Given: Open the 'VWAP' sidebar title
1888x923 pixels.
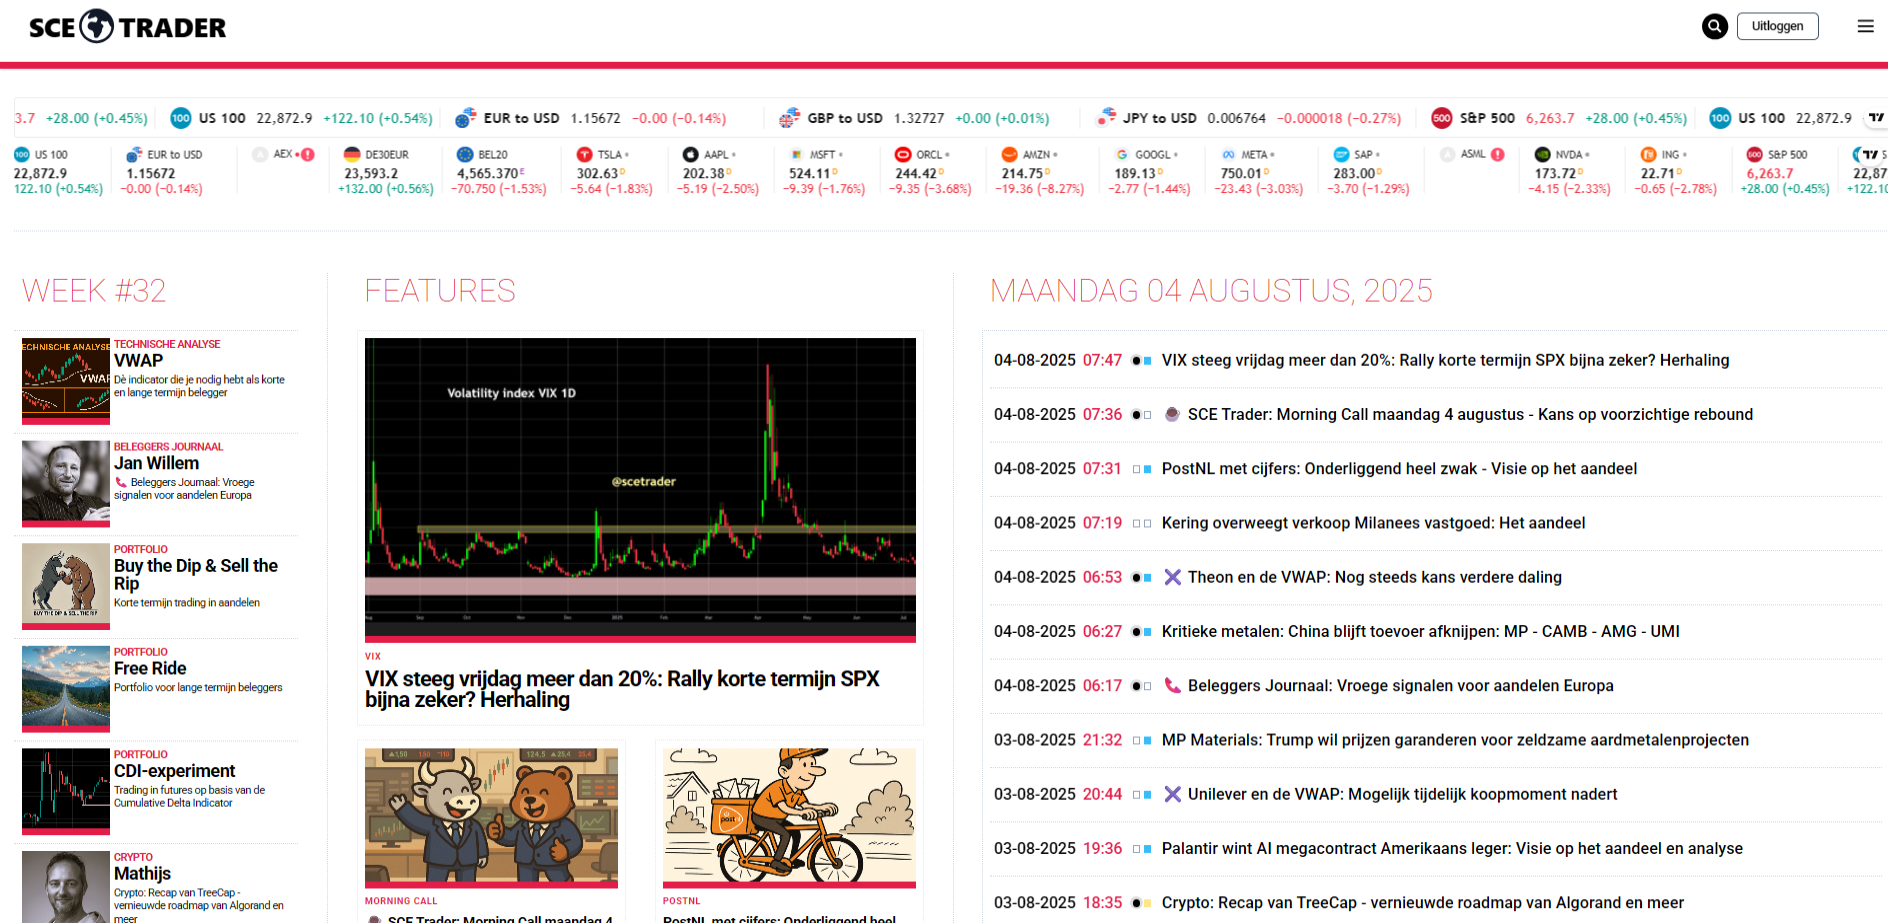Looking at the screenshot, I should pos(138,361).
